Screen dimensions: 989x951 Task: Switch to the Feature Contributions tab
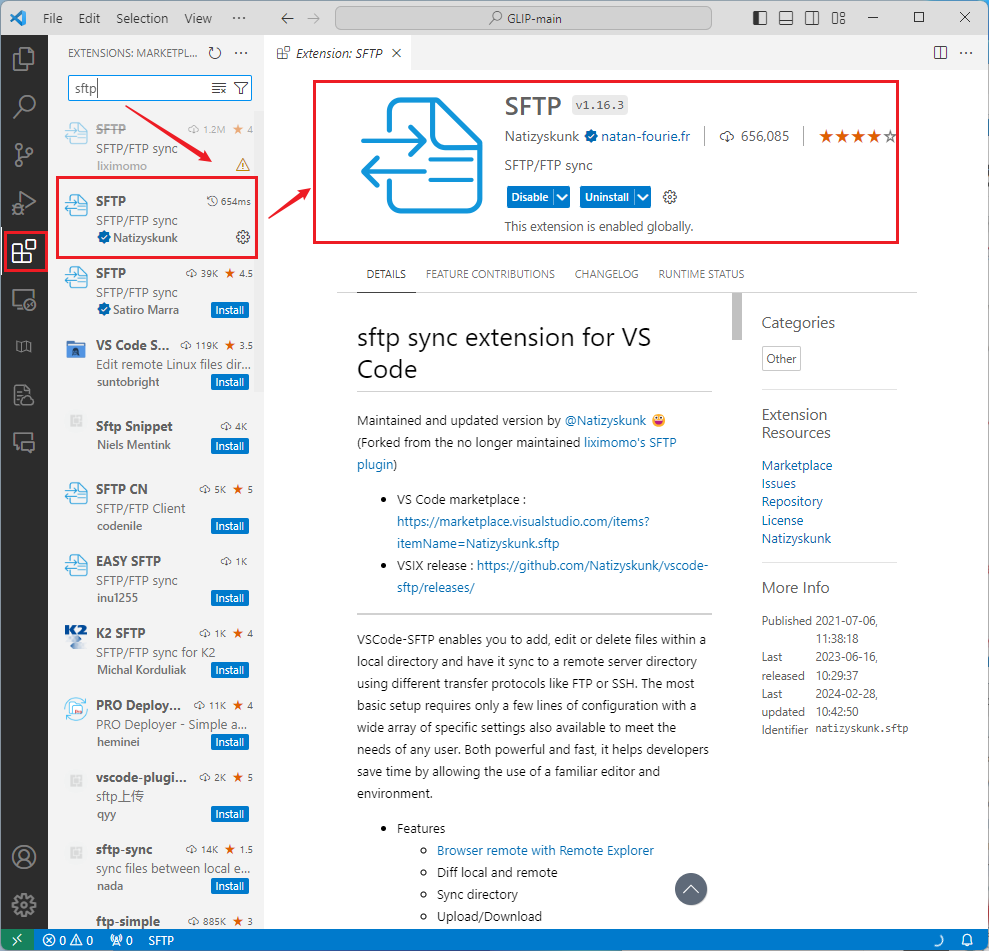tap(490, 274)
